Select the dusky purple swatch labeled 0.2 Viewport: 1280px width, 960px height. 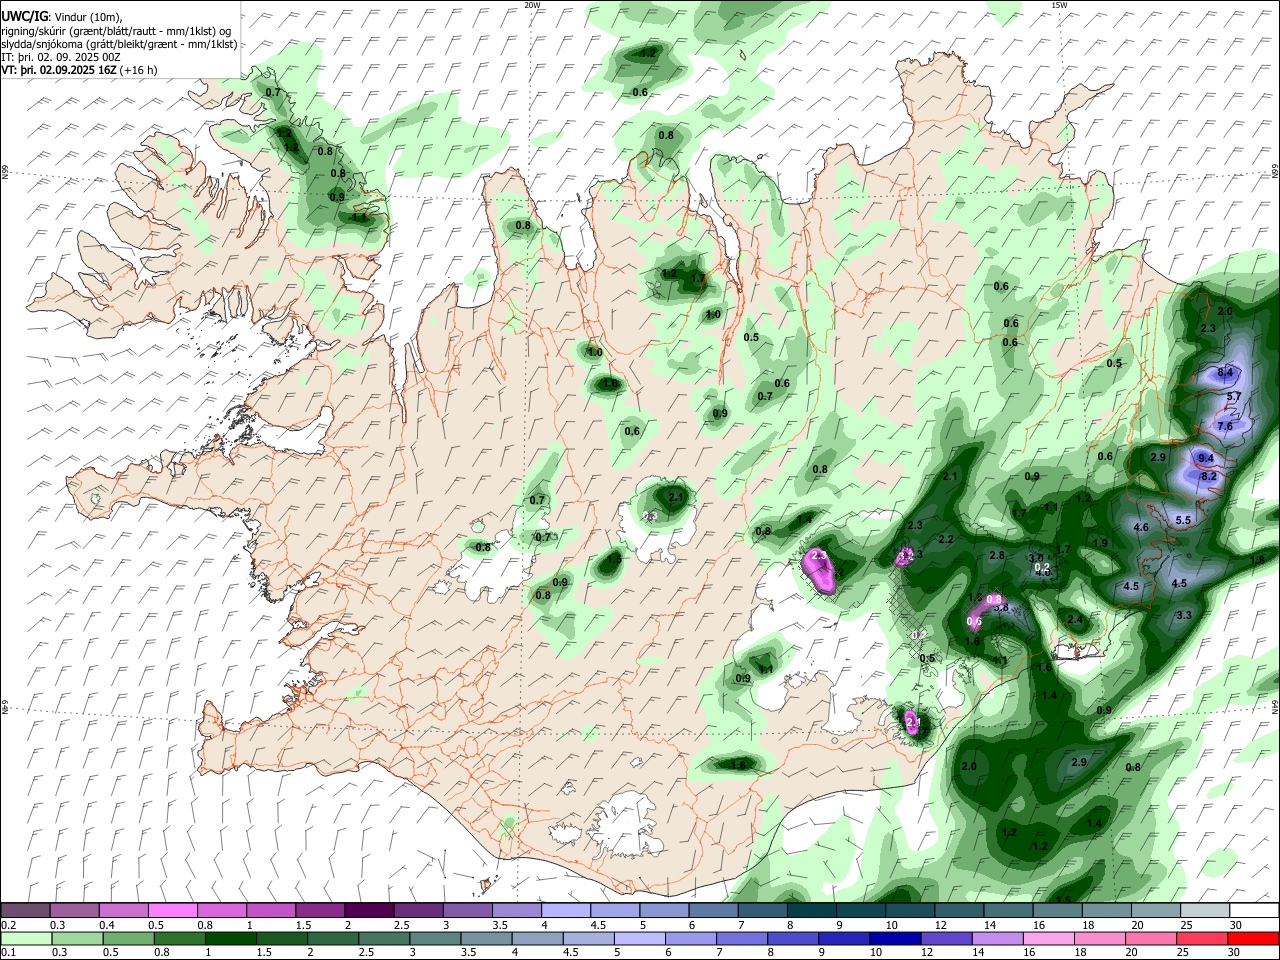25,910
